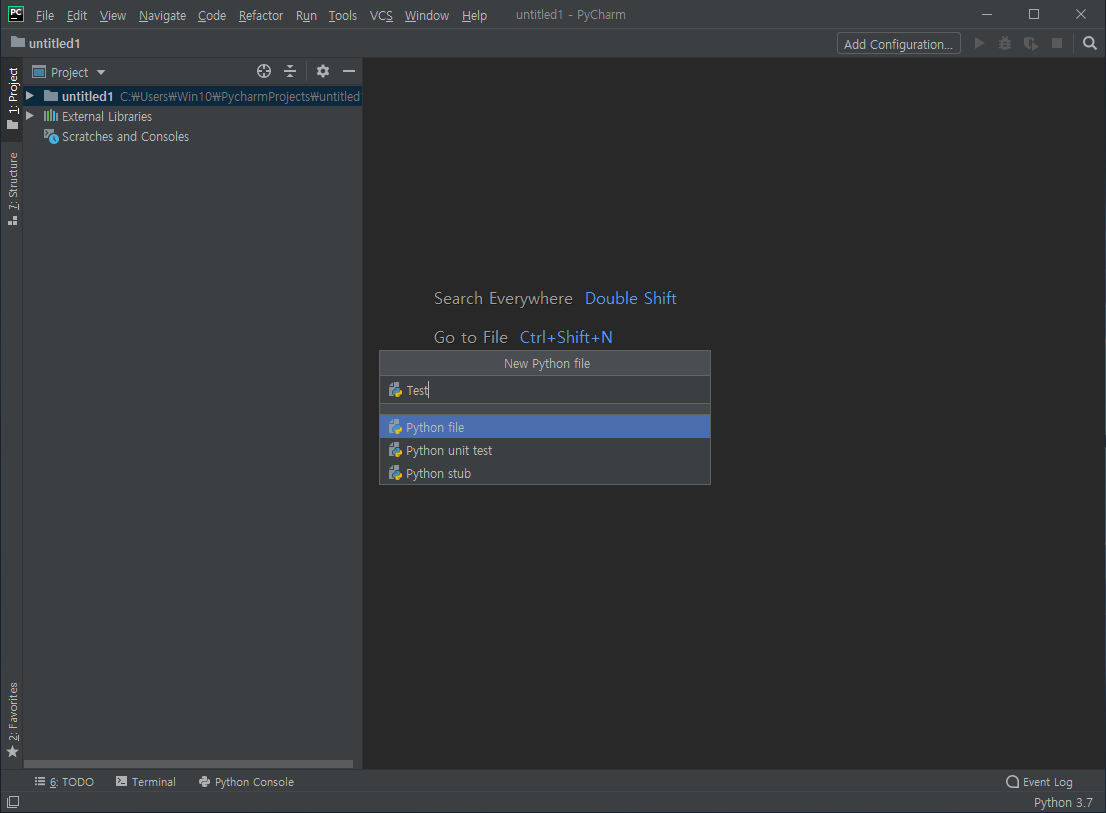Toggle the 1: Project side tab
1106x813 pixels.
[13, 98]
